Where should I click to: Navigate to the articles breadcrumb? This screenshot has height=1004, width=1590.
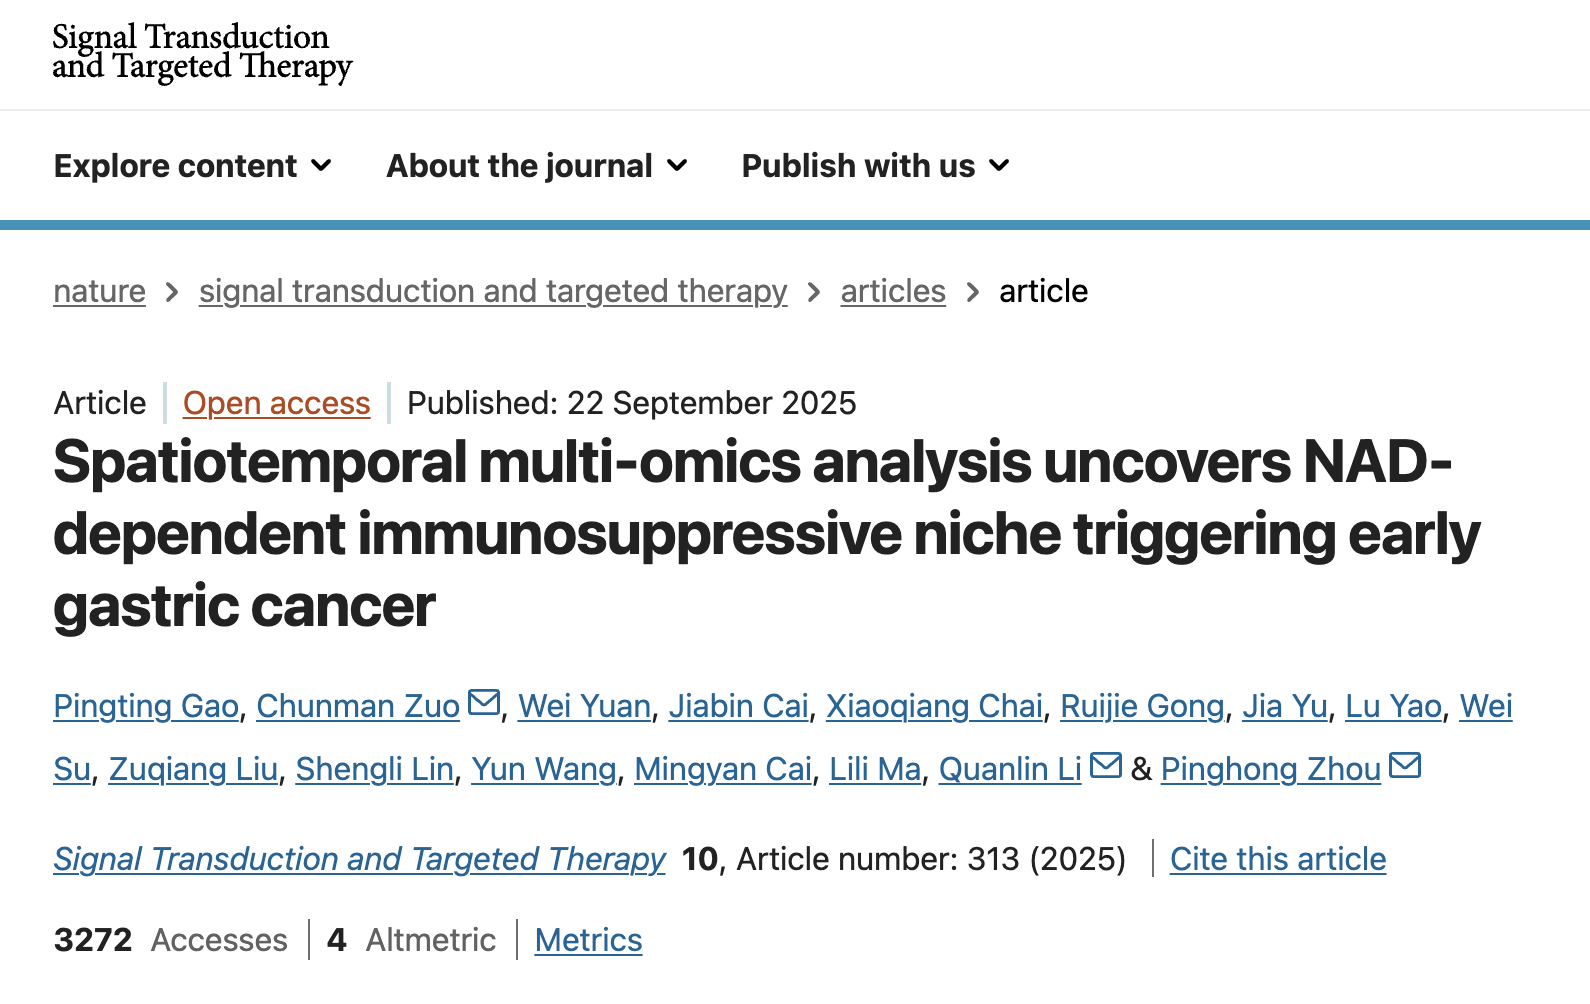coord(893,291)
